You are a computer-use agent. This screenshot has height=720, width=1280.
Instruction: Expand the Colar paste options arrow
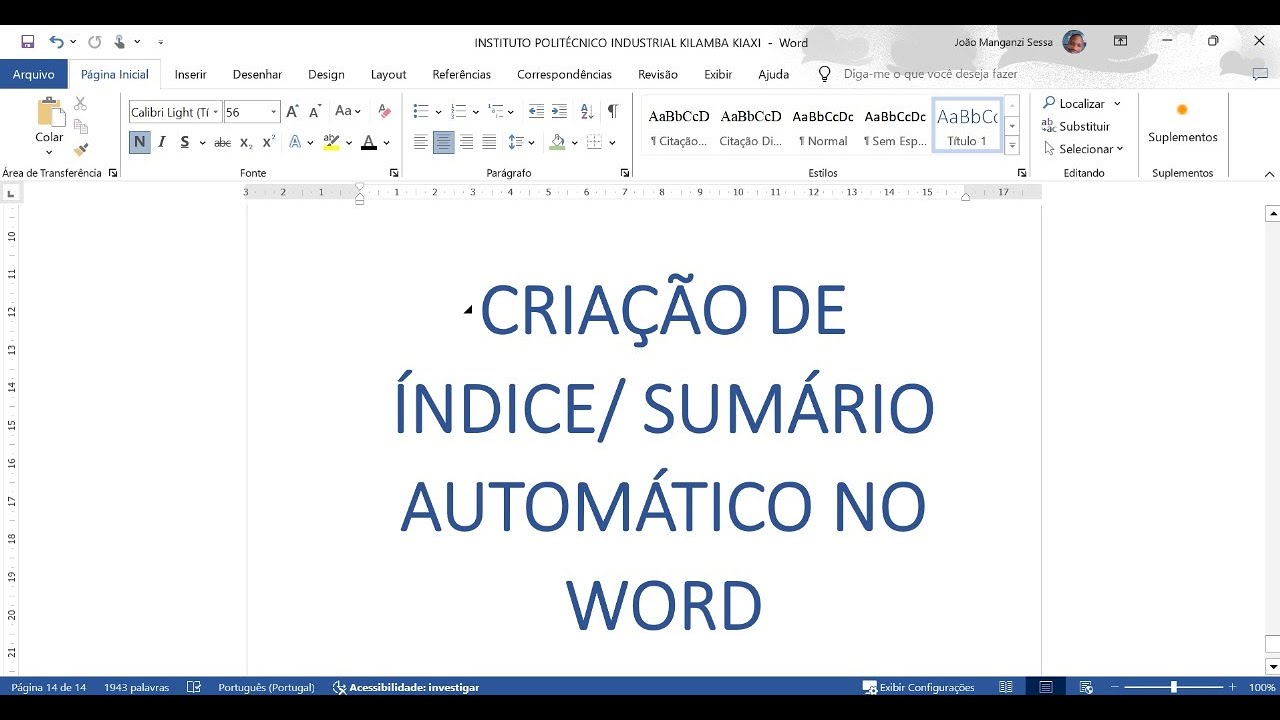49,152
